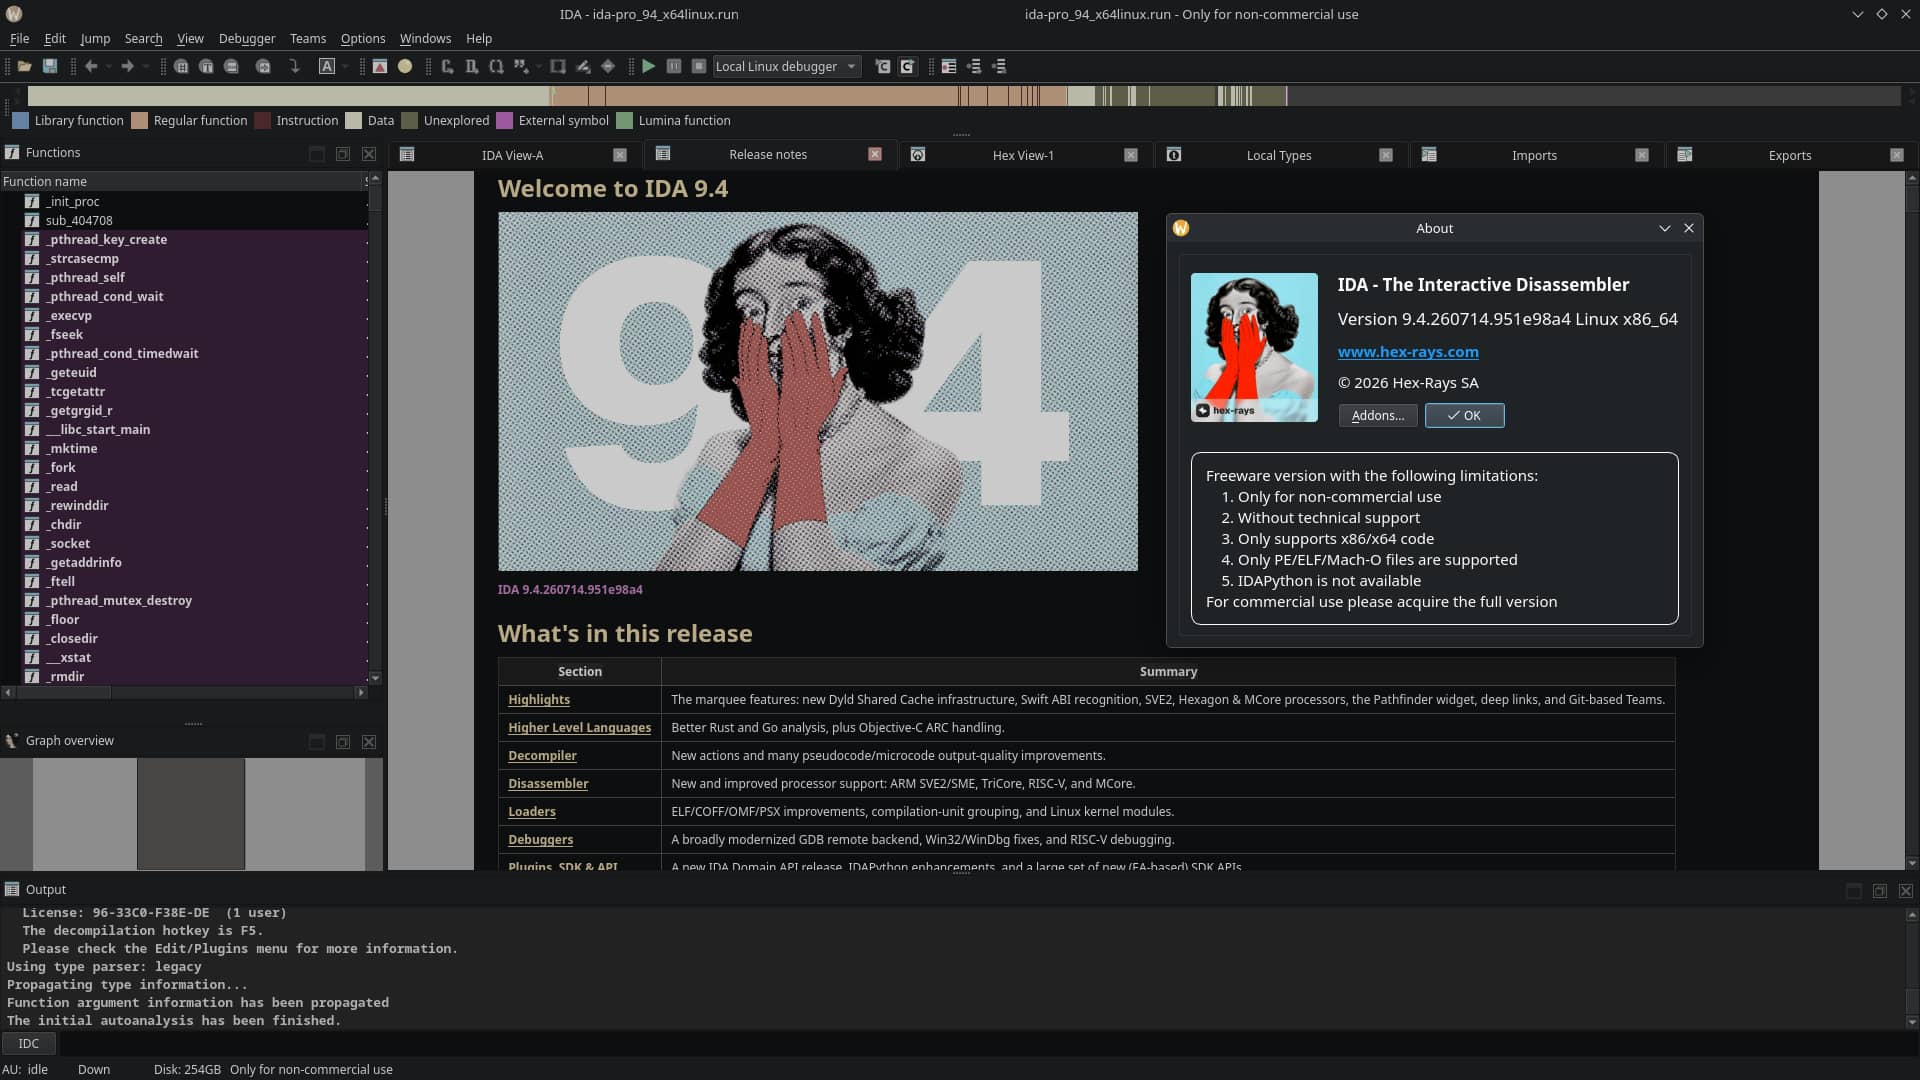1920x1080 pixels.
Task: Open the File menu
Action: point(19,38)
